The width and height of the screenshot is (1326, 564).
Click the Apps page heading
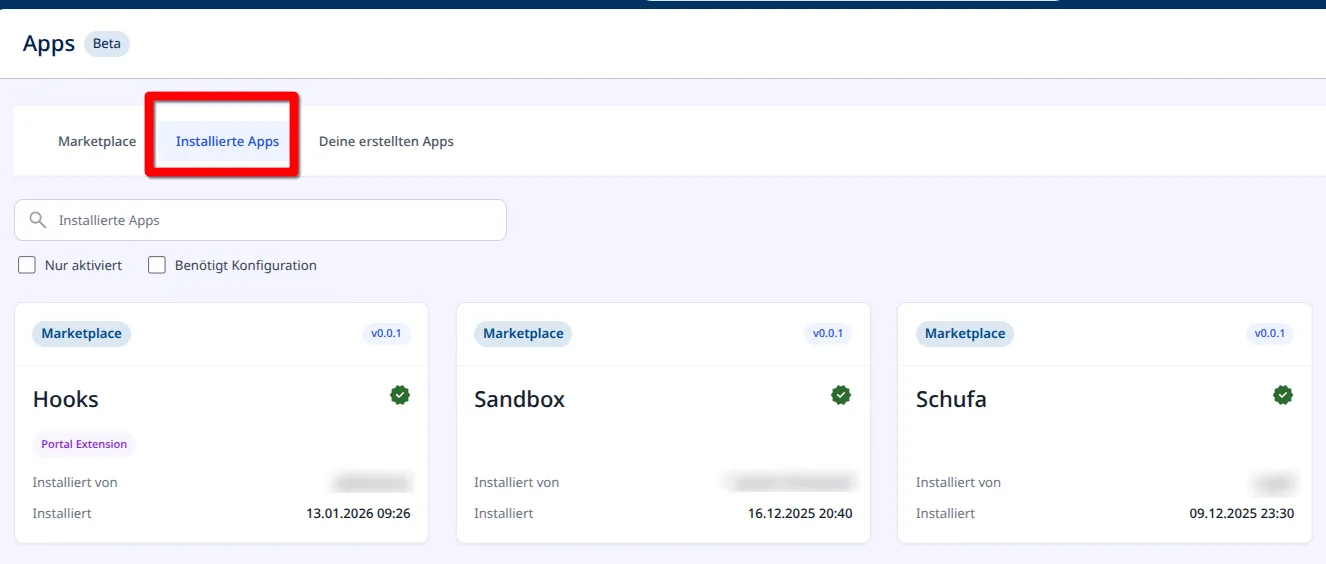(x=49, y=44)
